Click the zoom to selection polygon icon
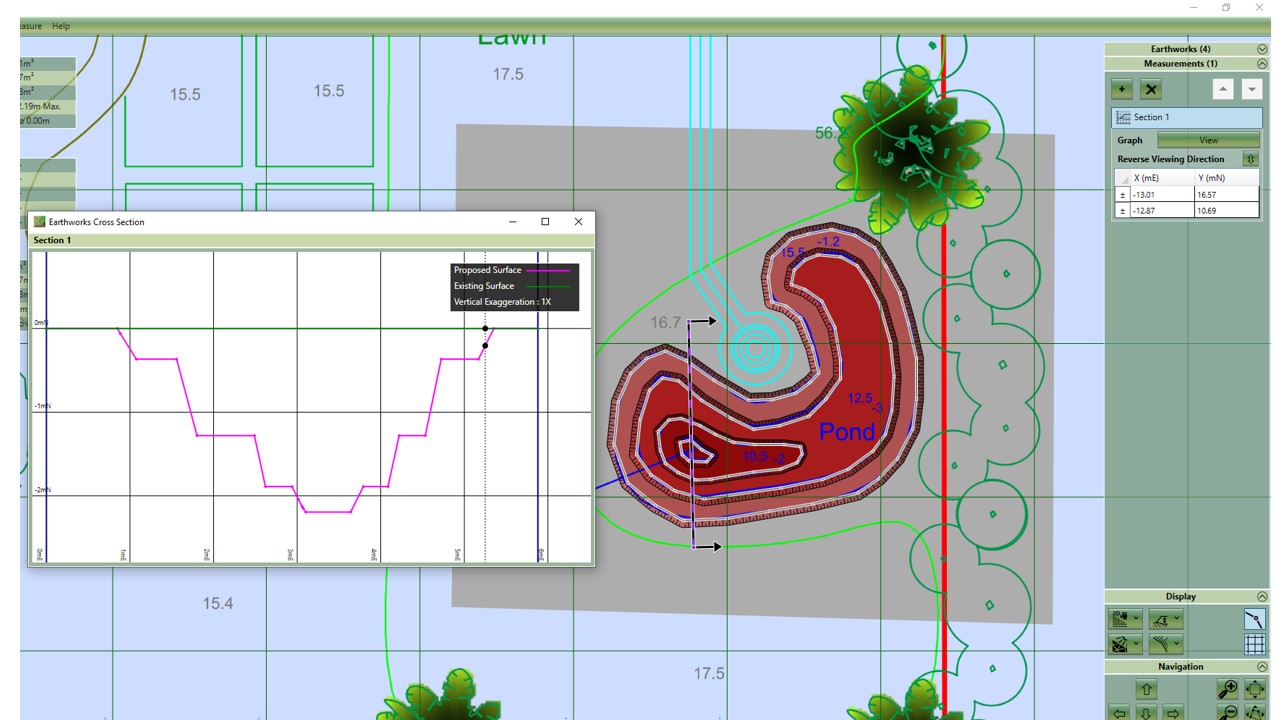The image size is (1280, 720). 1255,713
